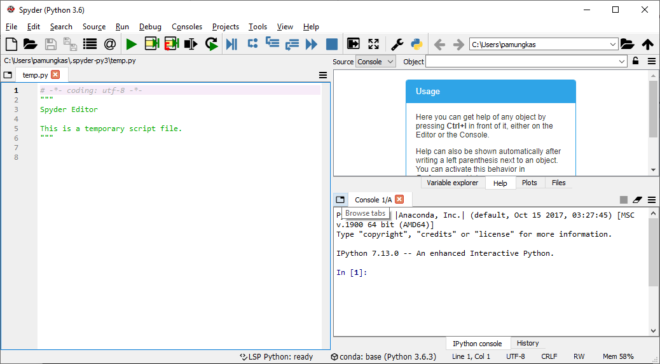Open console options hamburger menu

652,199
